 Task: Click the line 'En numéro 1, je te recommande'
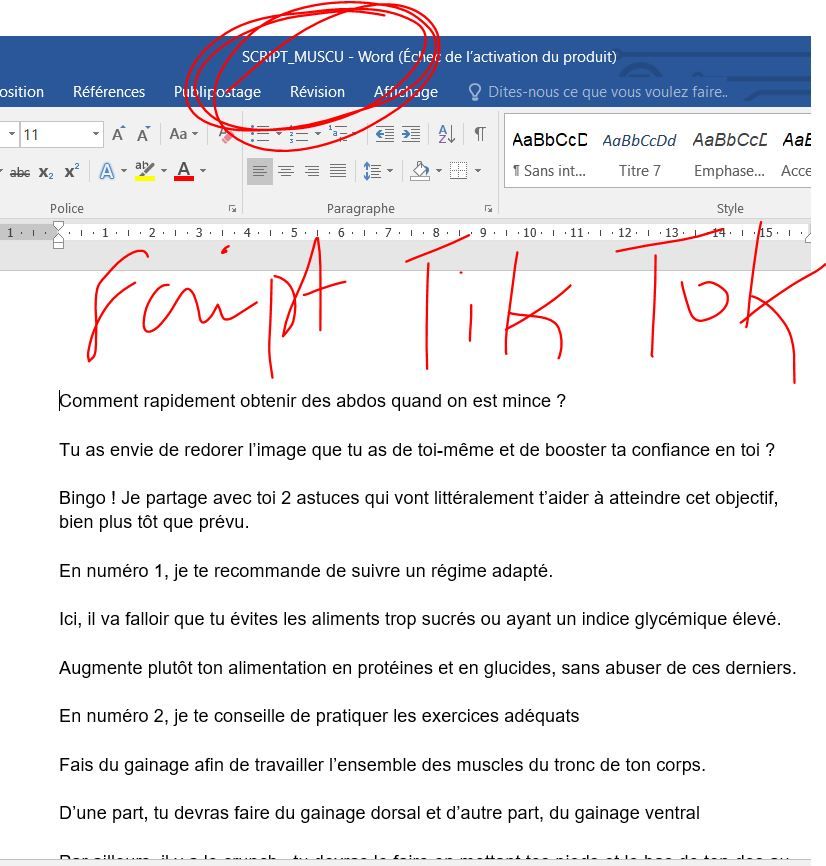[x=306, y=571]
